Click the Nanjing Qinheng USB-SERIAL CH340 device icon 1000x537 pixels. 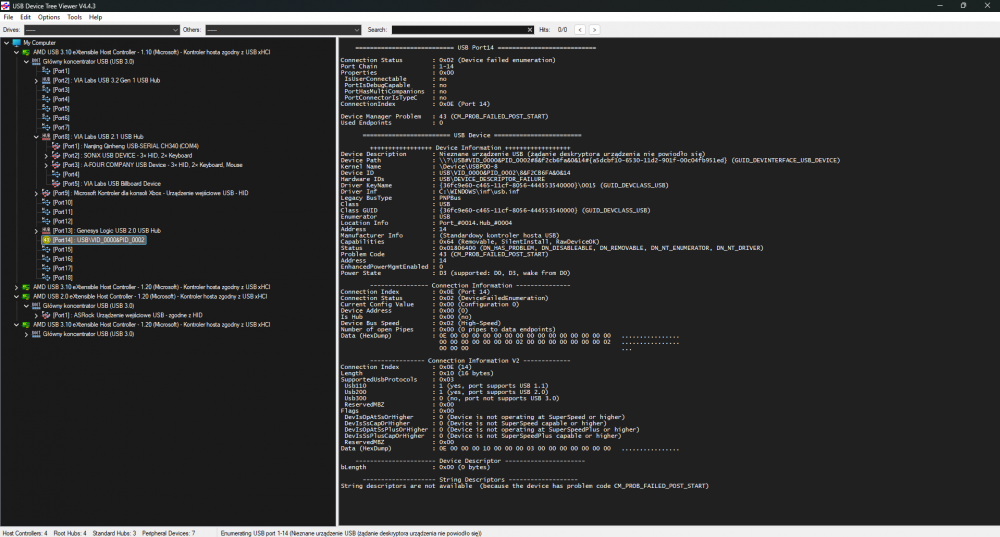[56, 146]
